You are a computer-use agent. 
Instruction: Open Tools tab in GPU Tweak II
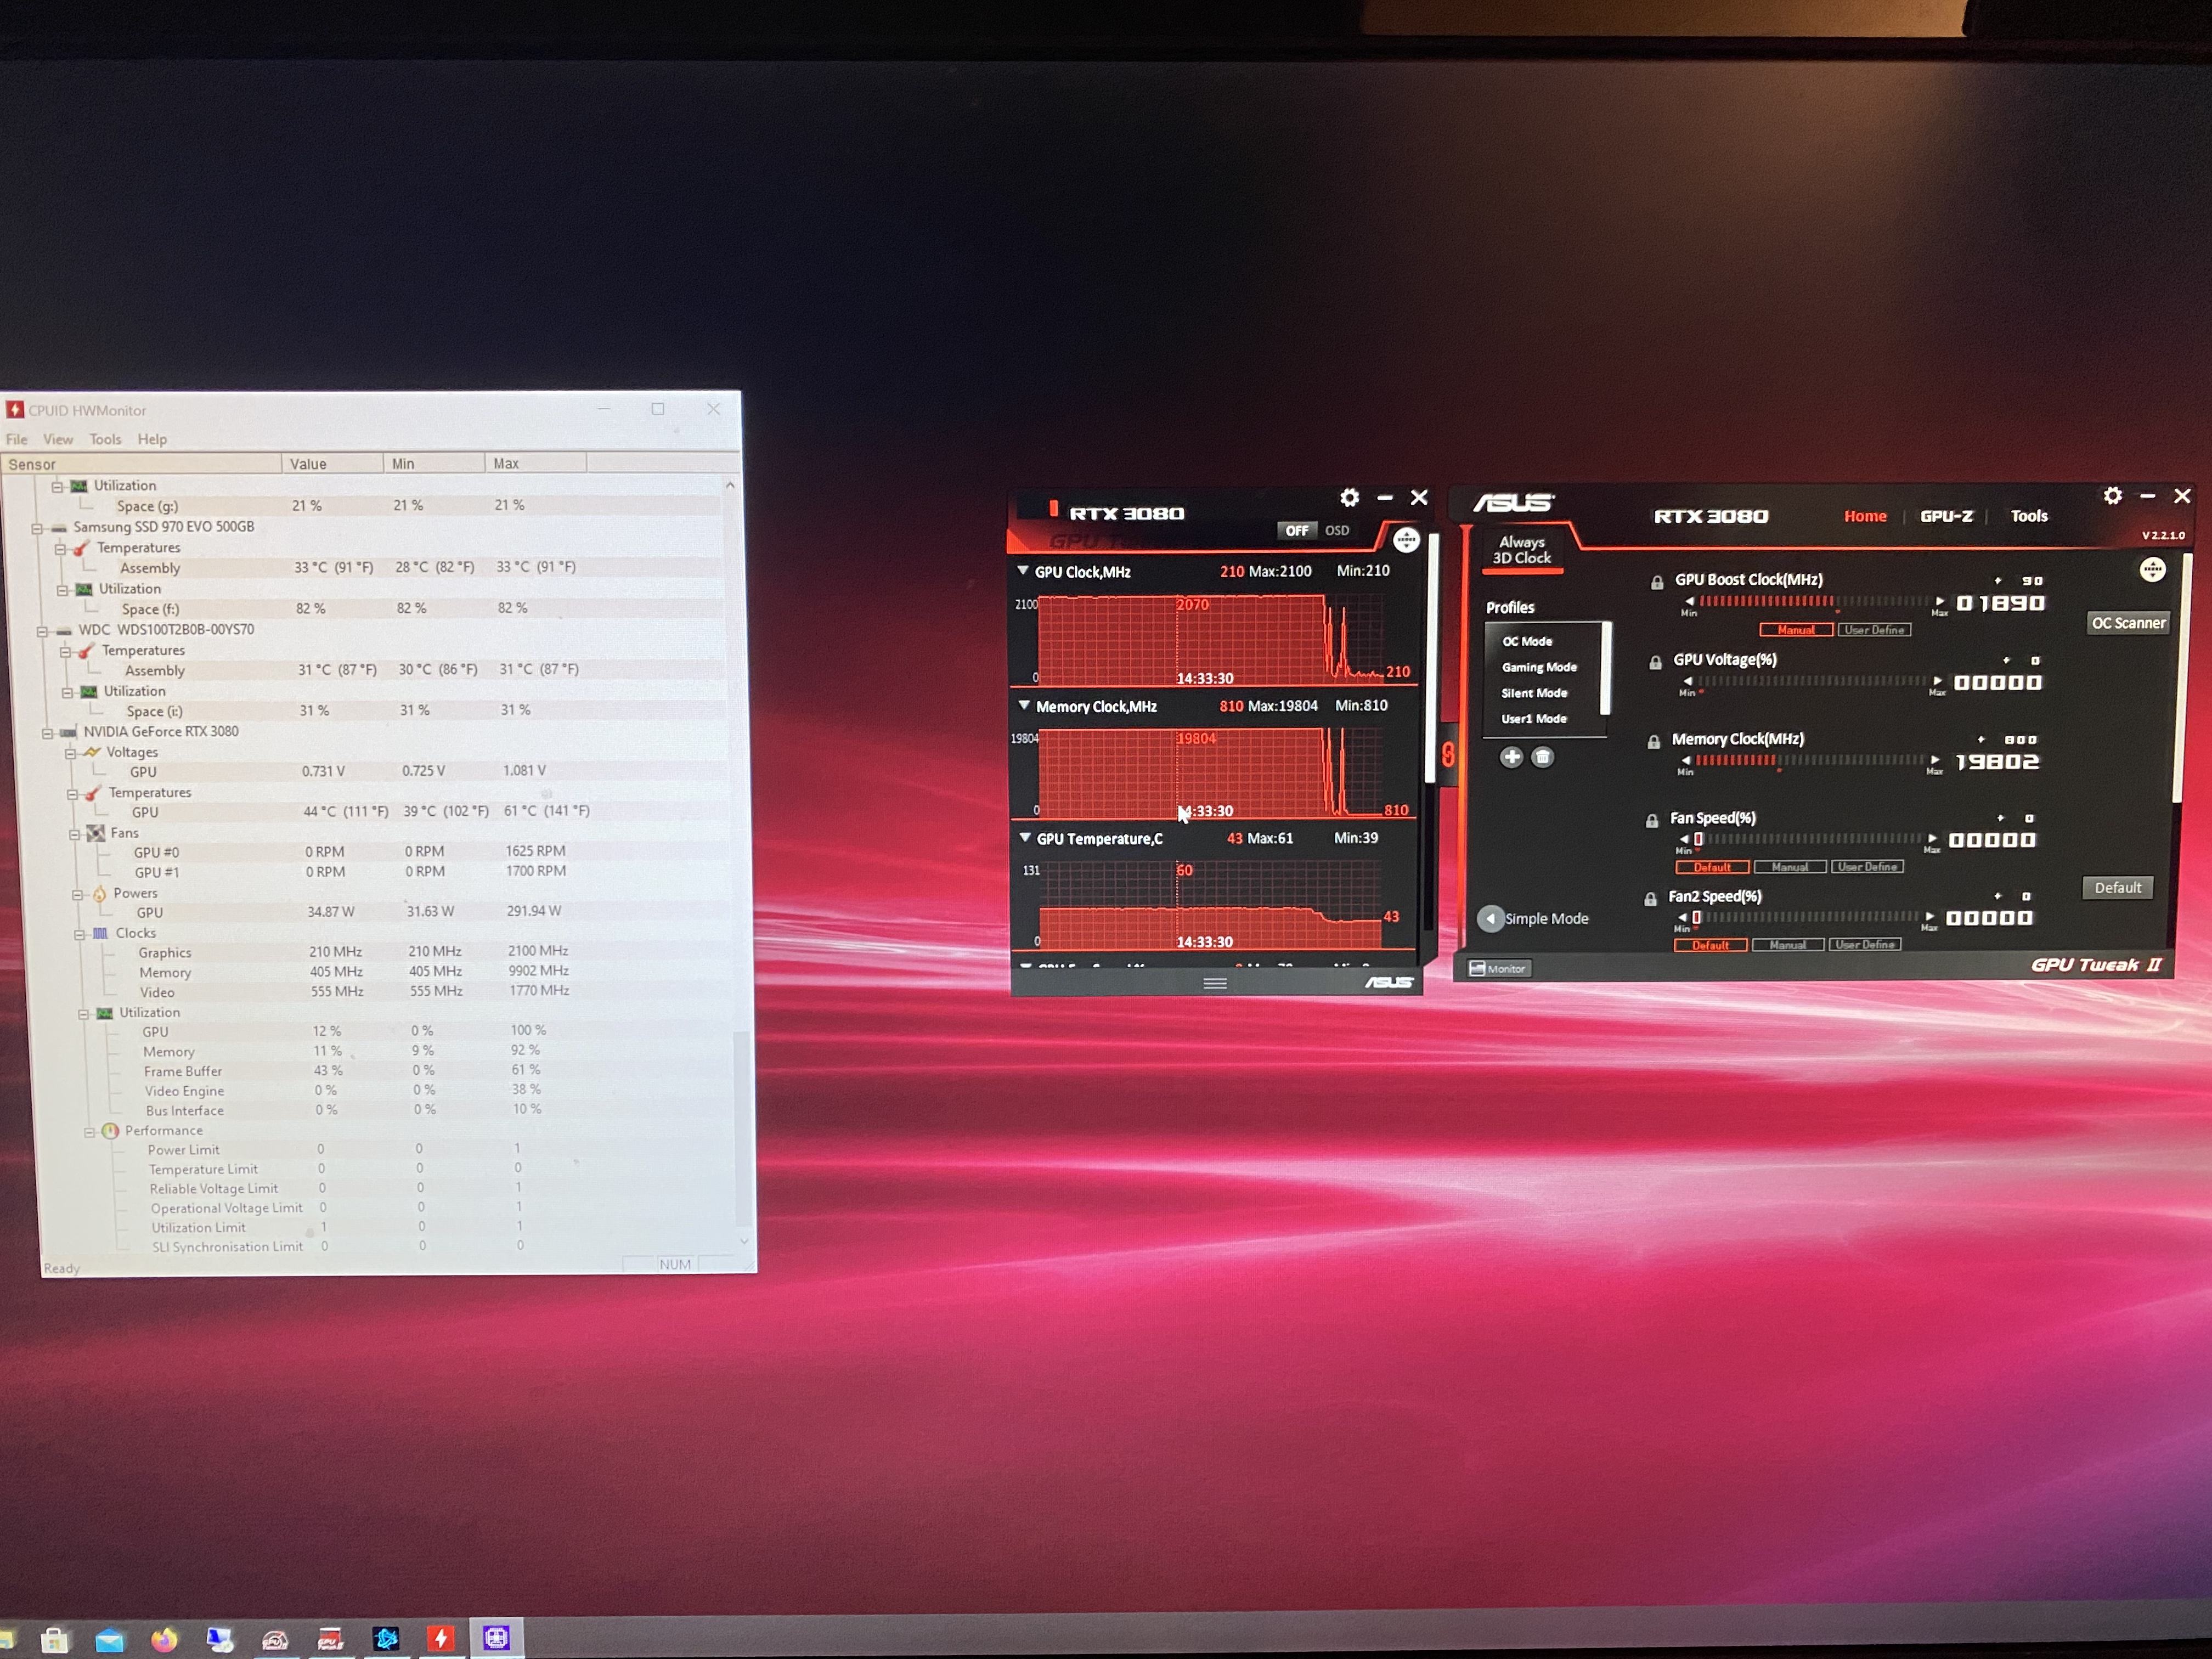coord(2029,516)
